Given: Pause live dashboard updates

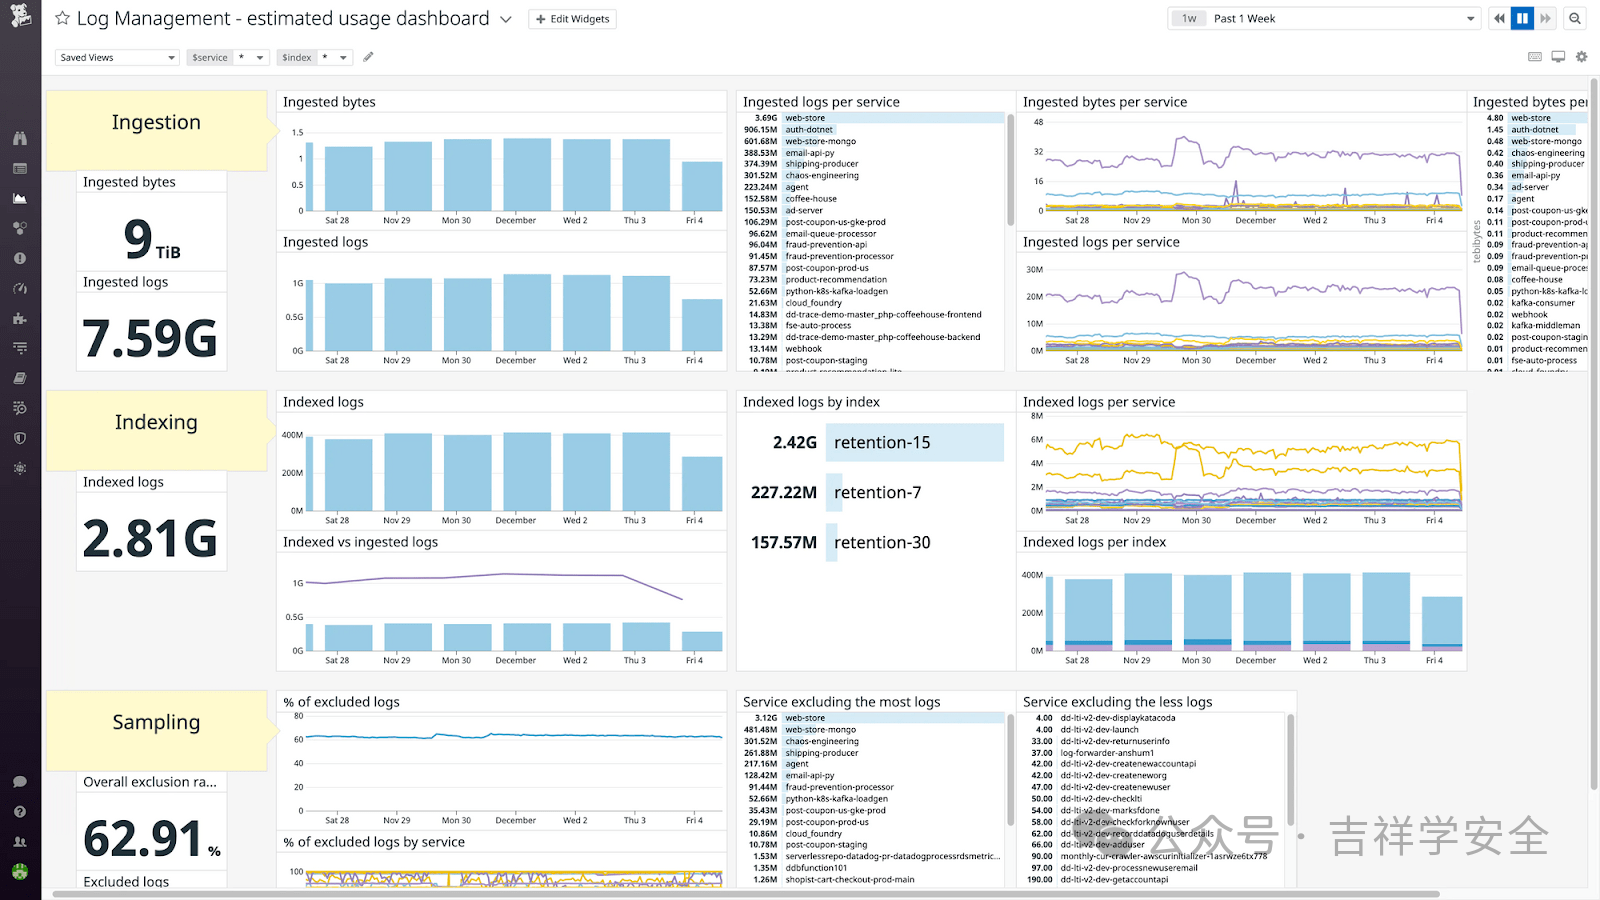Looking at the screenshot, I should pos(1522,18).
